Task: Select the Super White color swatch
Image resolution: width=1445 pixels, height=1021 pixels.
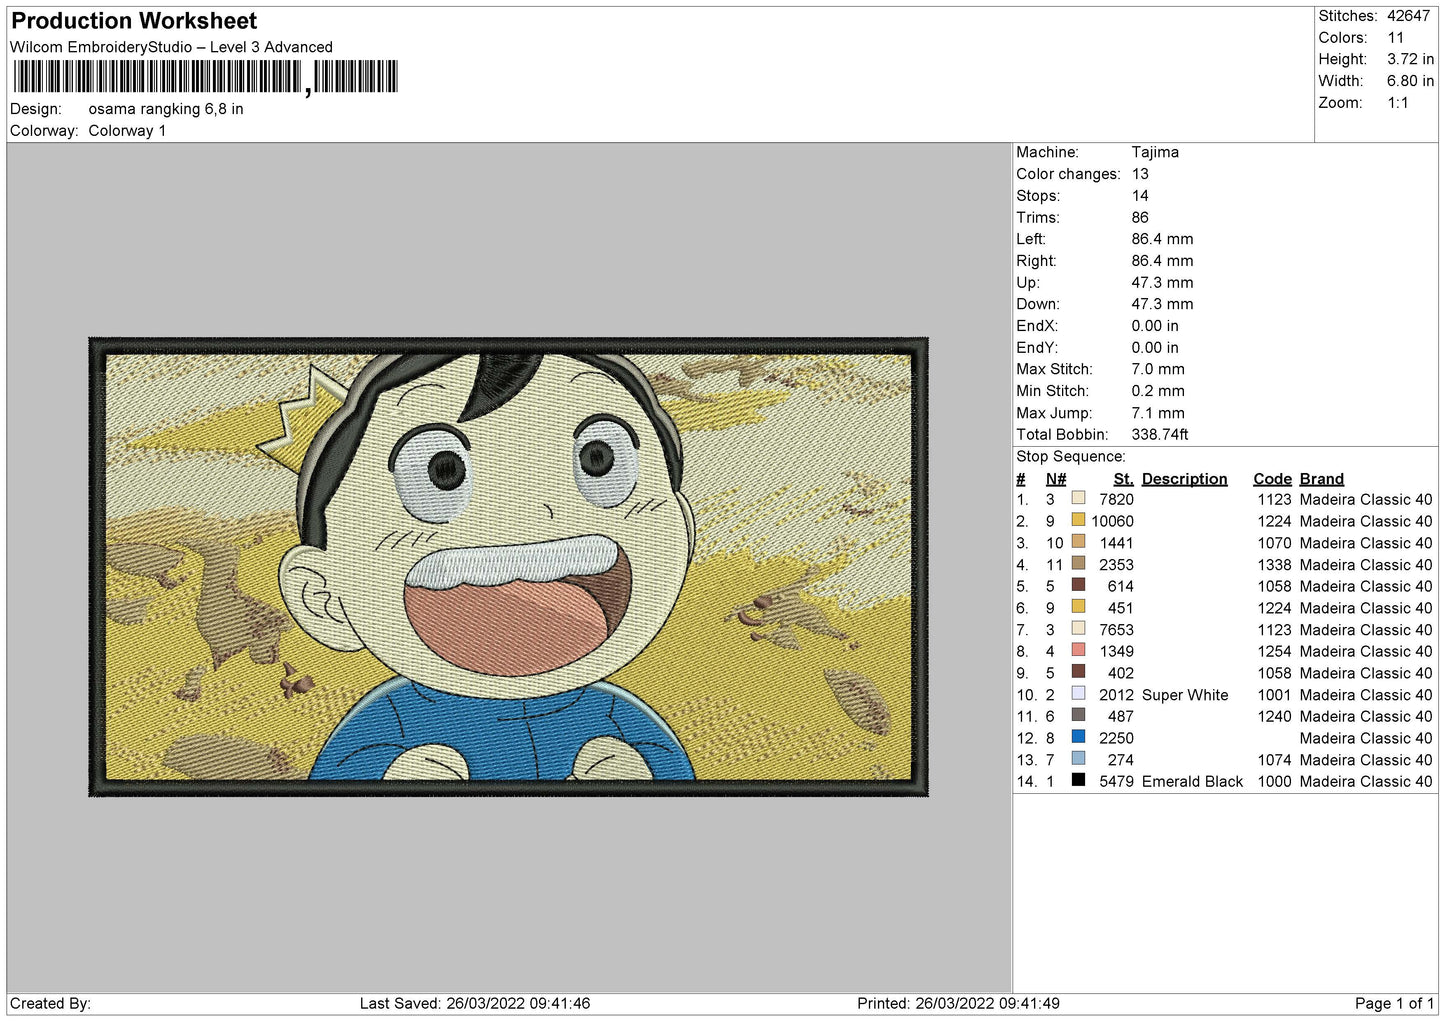Action: tap(1078, 694)
